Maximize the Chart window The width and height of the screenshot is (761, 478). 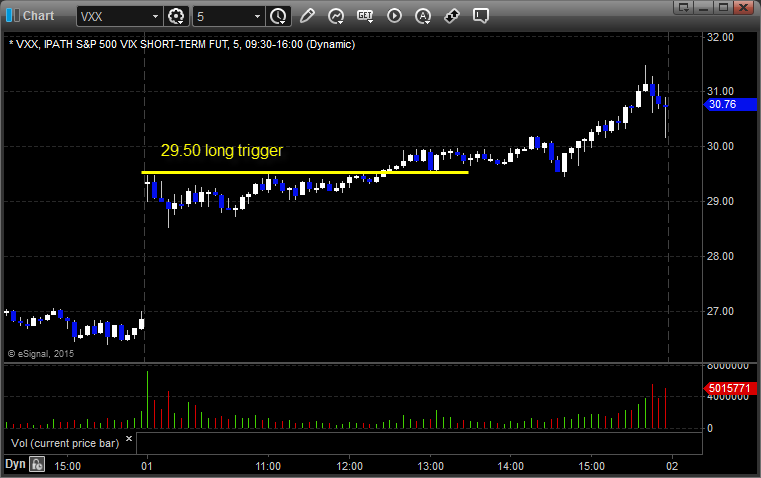coord(723,7)
